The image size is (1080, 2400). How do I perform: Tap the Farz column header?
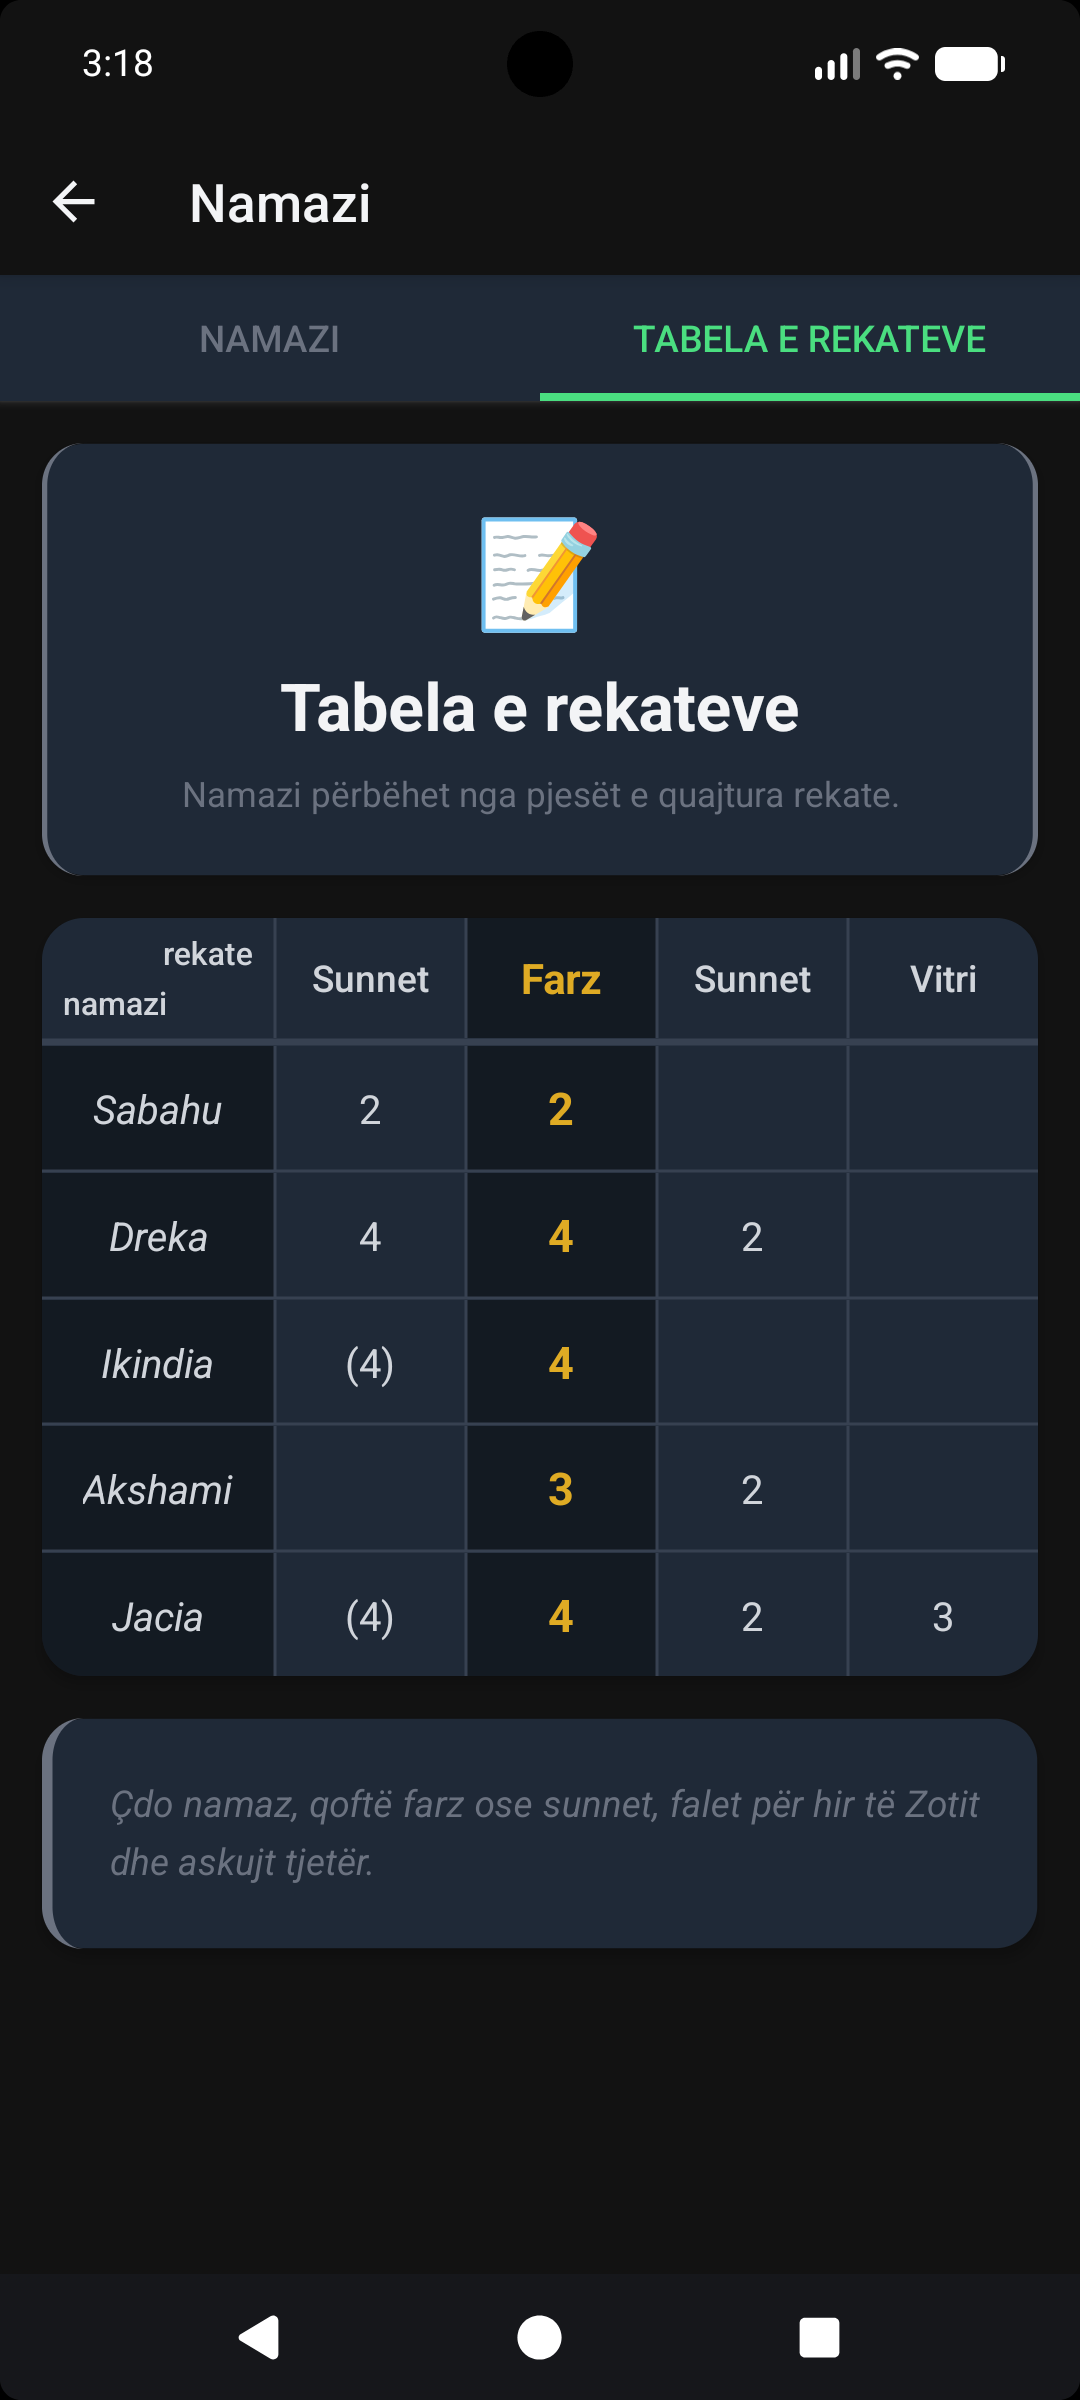click(561, 980)
